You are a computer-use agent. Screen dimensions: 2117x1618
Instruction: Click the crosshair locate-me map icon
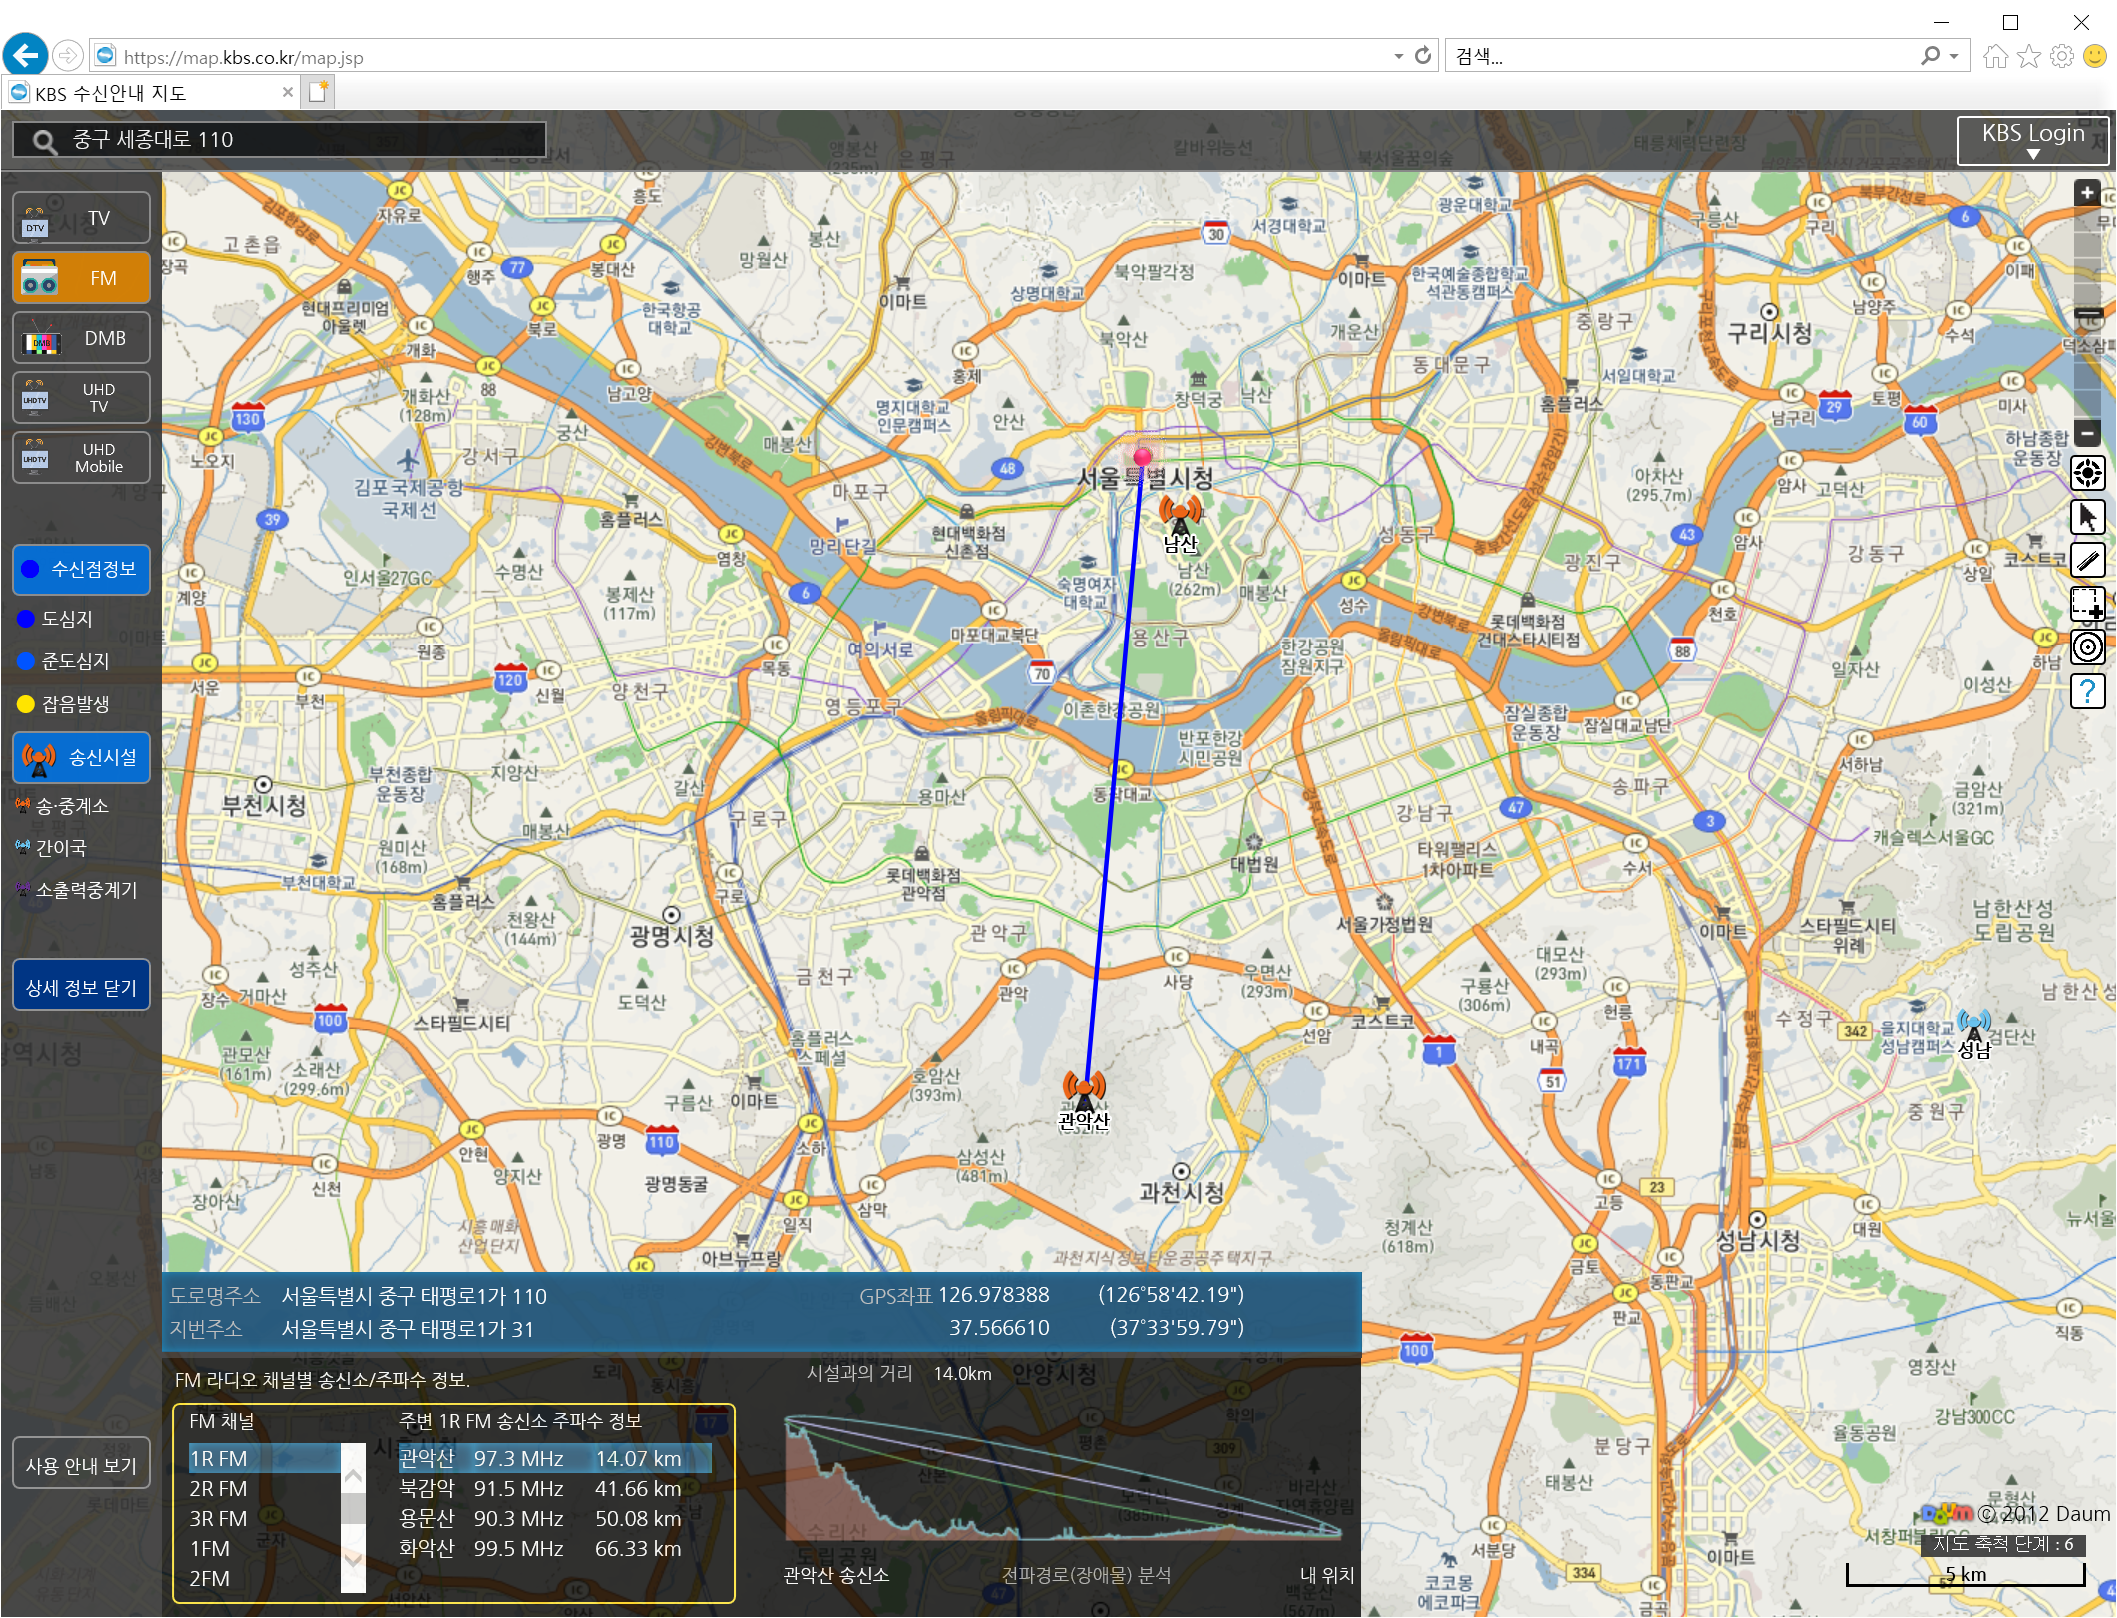click(2087, 473)
